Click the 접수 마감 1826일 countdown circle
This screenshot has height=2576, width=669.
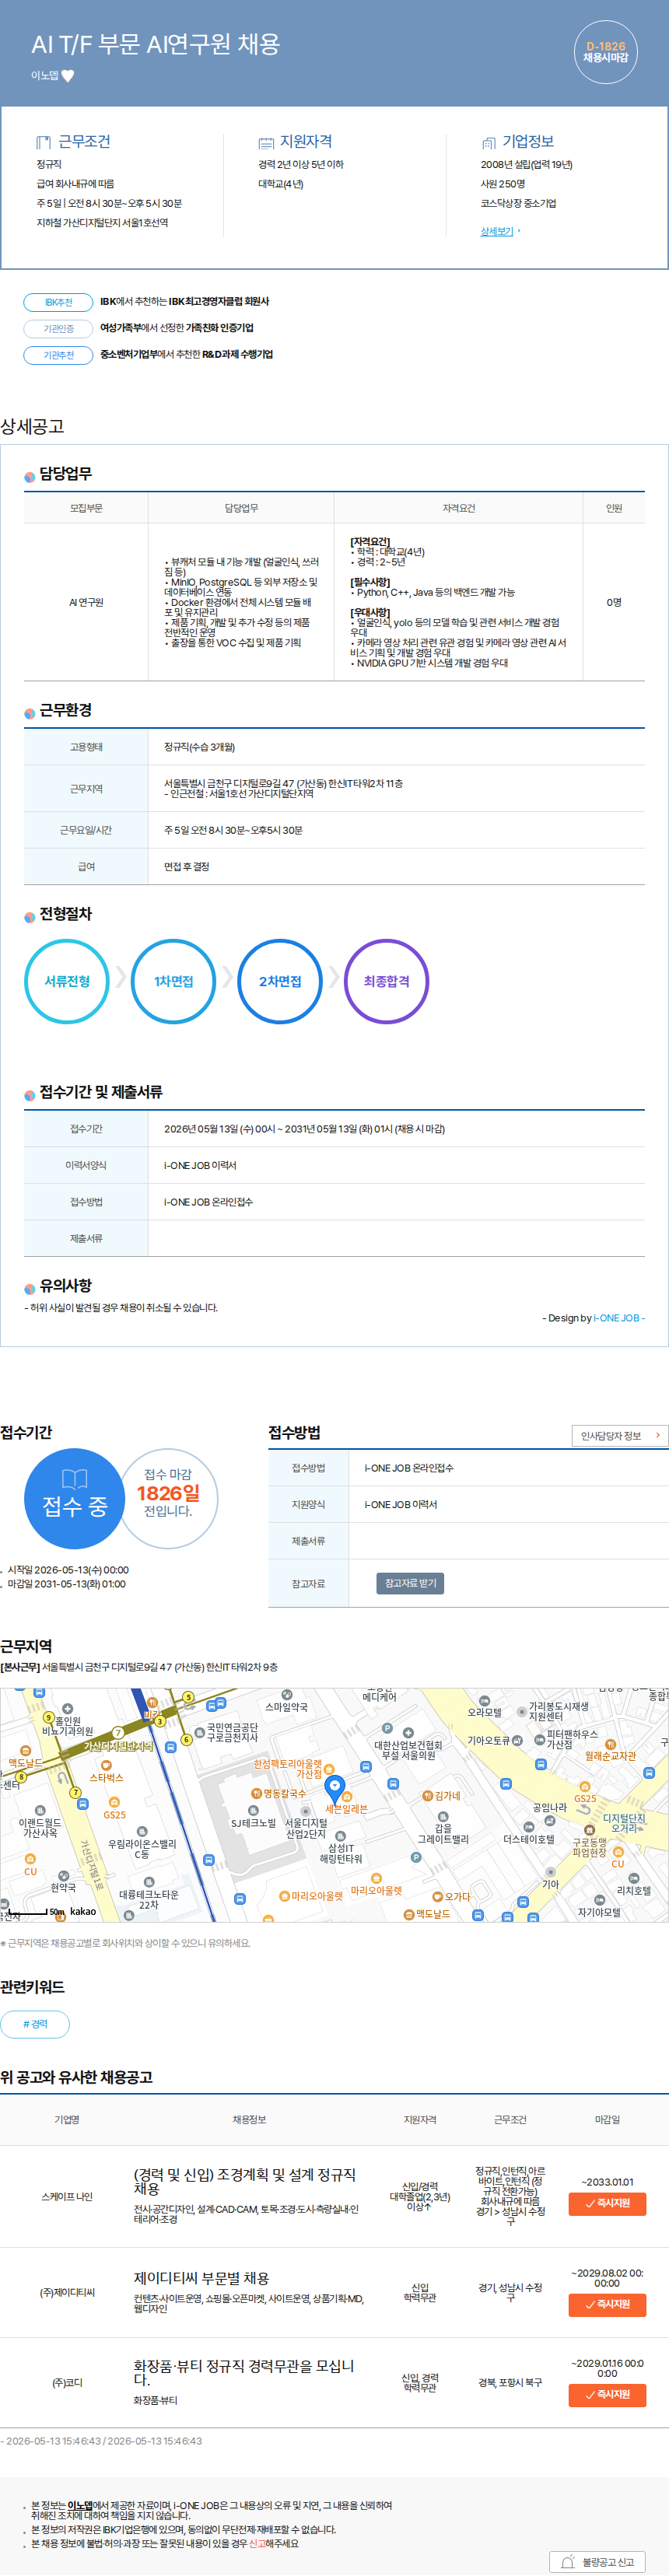click(x=168, y=1498)
